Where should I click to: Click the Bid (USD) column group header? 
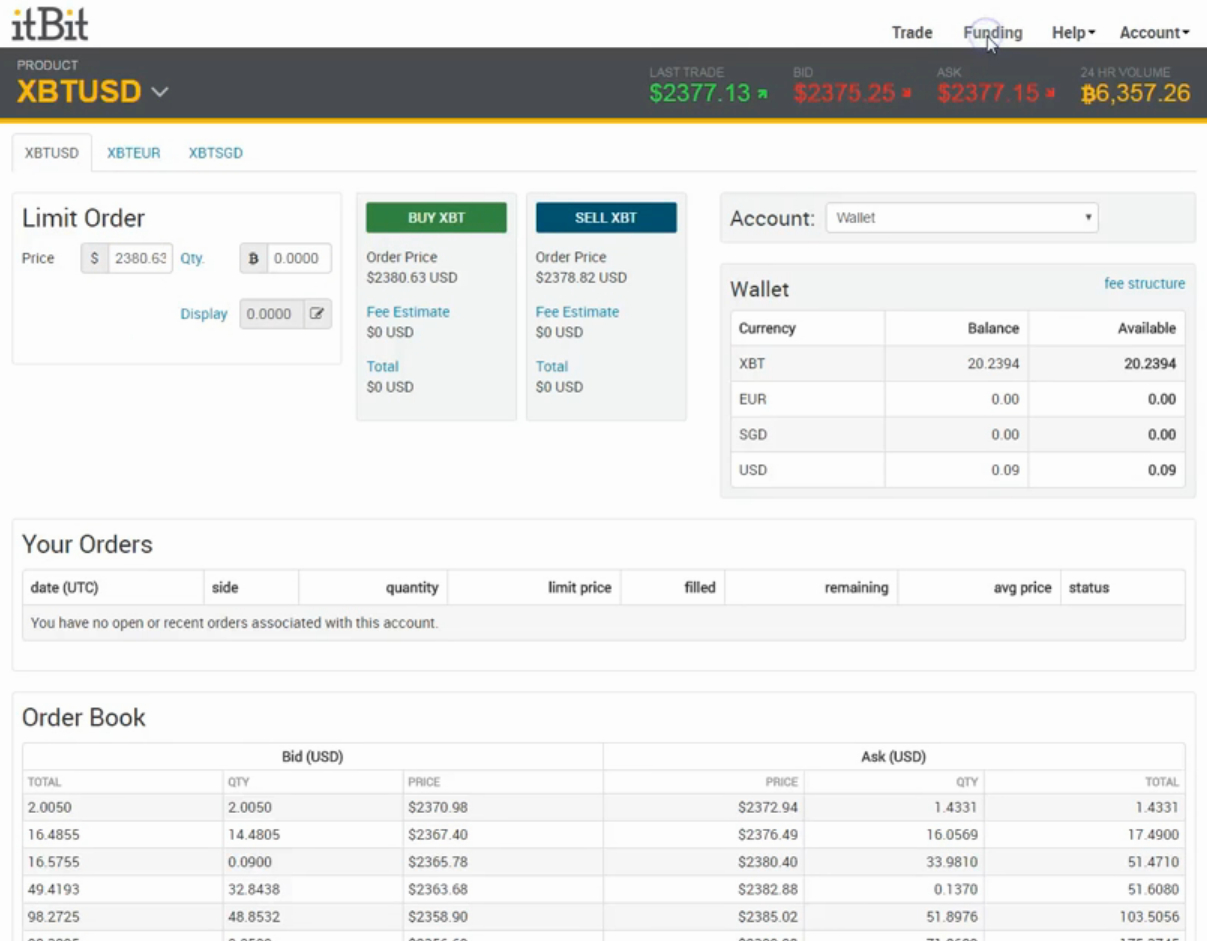click(313, 757)
